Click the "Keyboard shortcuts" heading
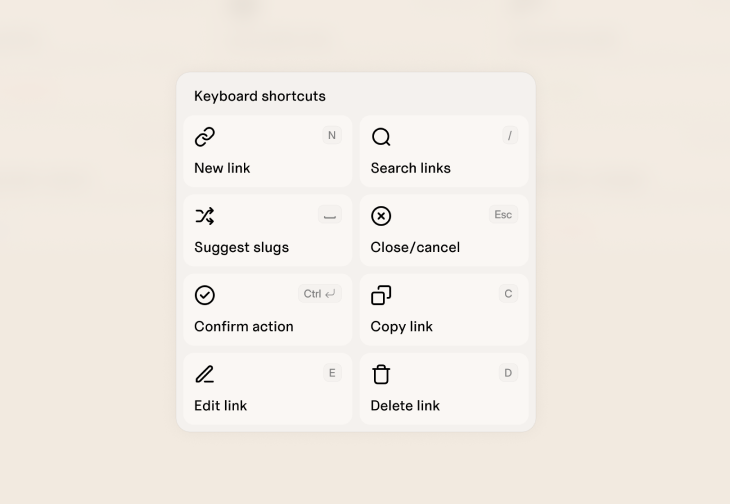Image resolution: width=730 pixels, height=504 pixels. click(259, 96)
